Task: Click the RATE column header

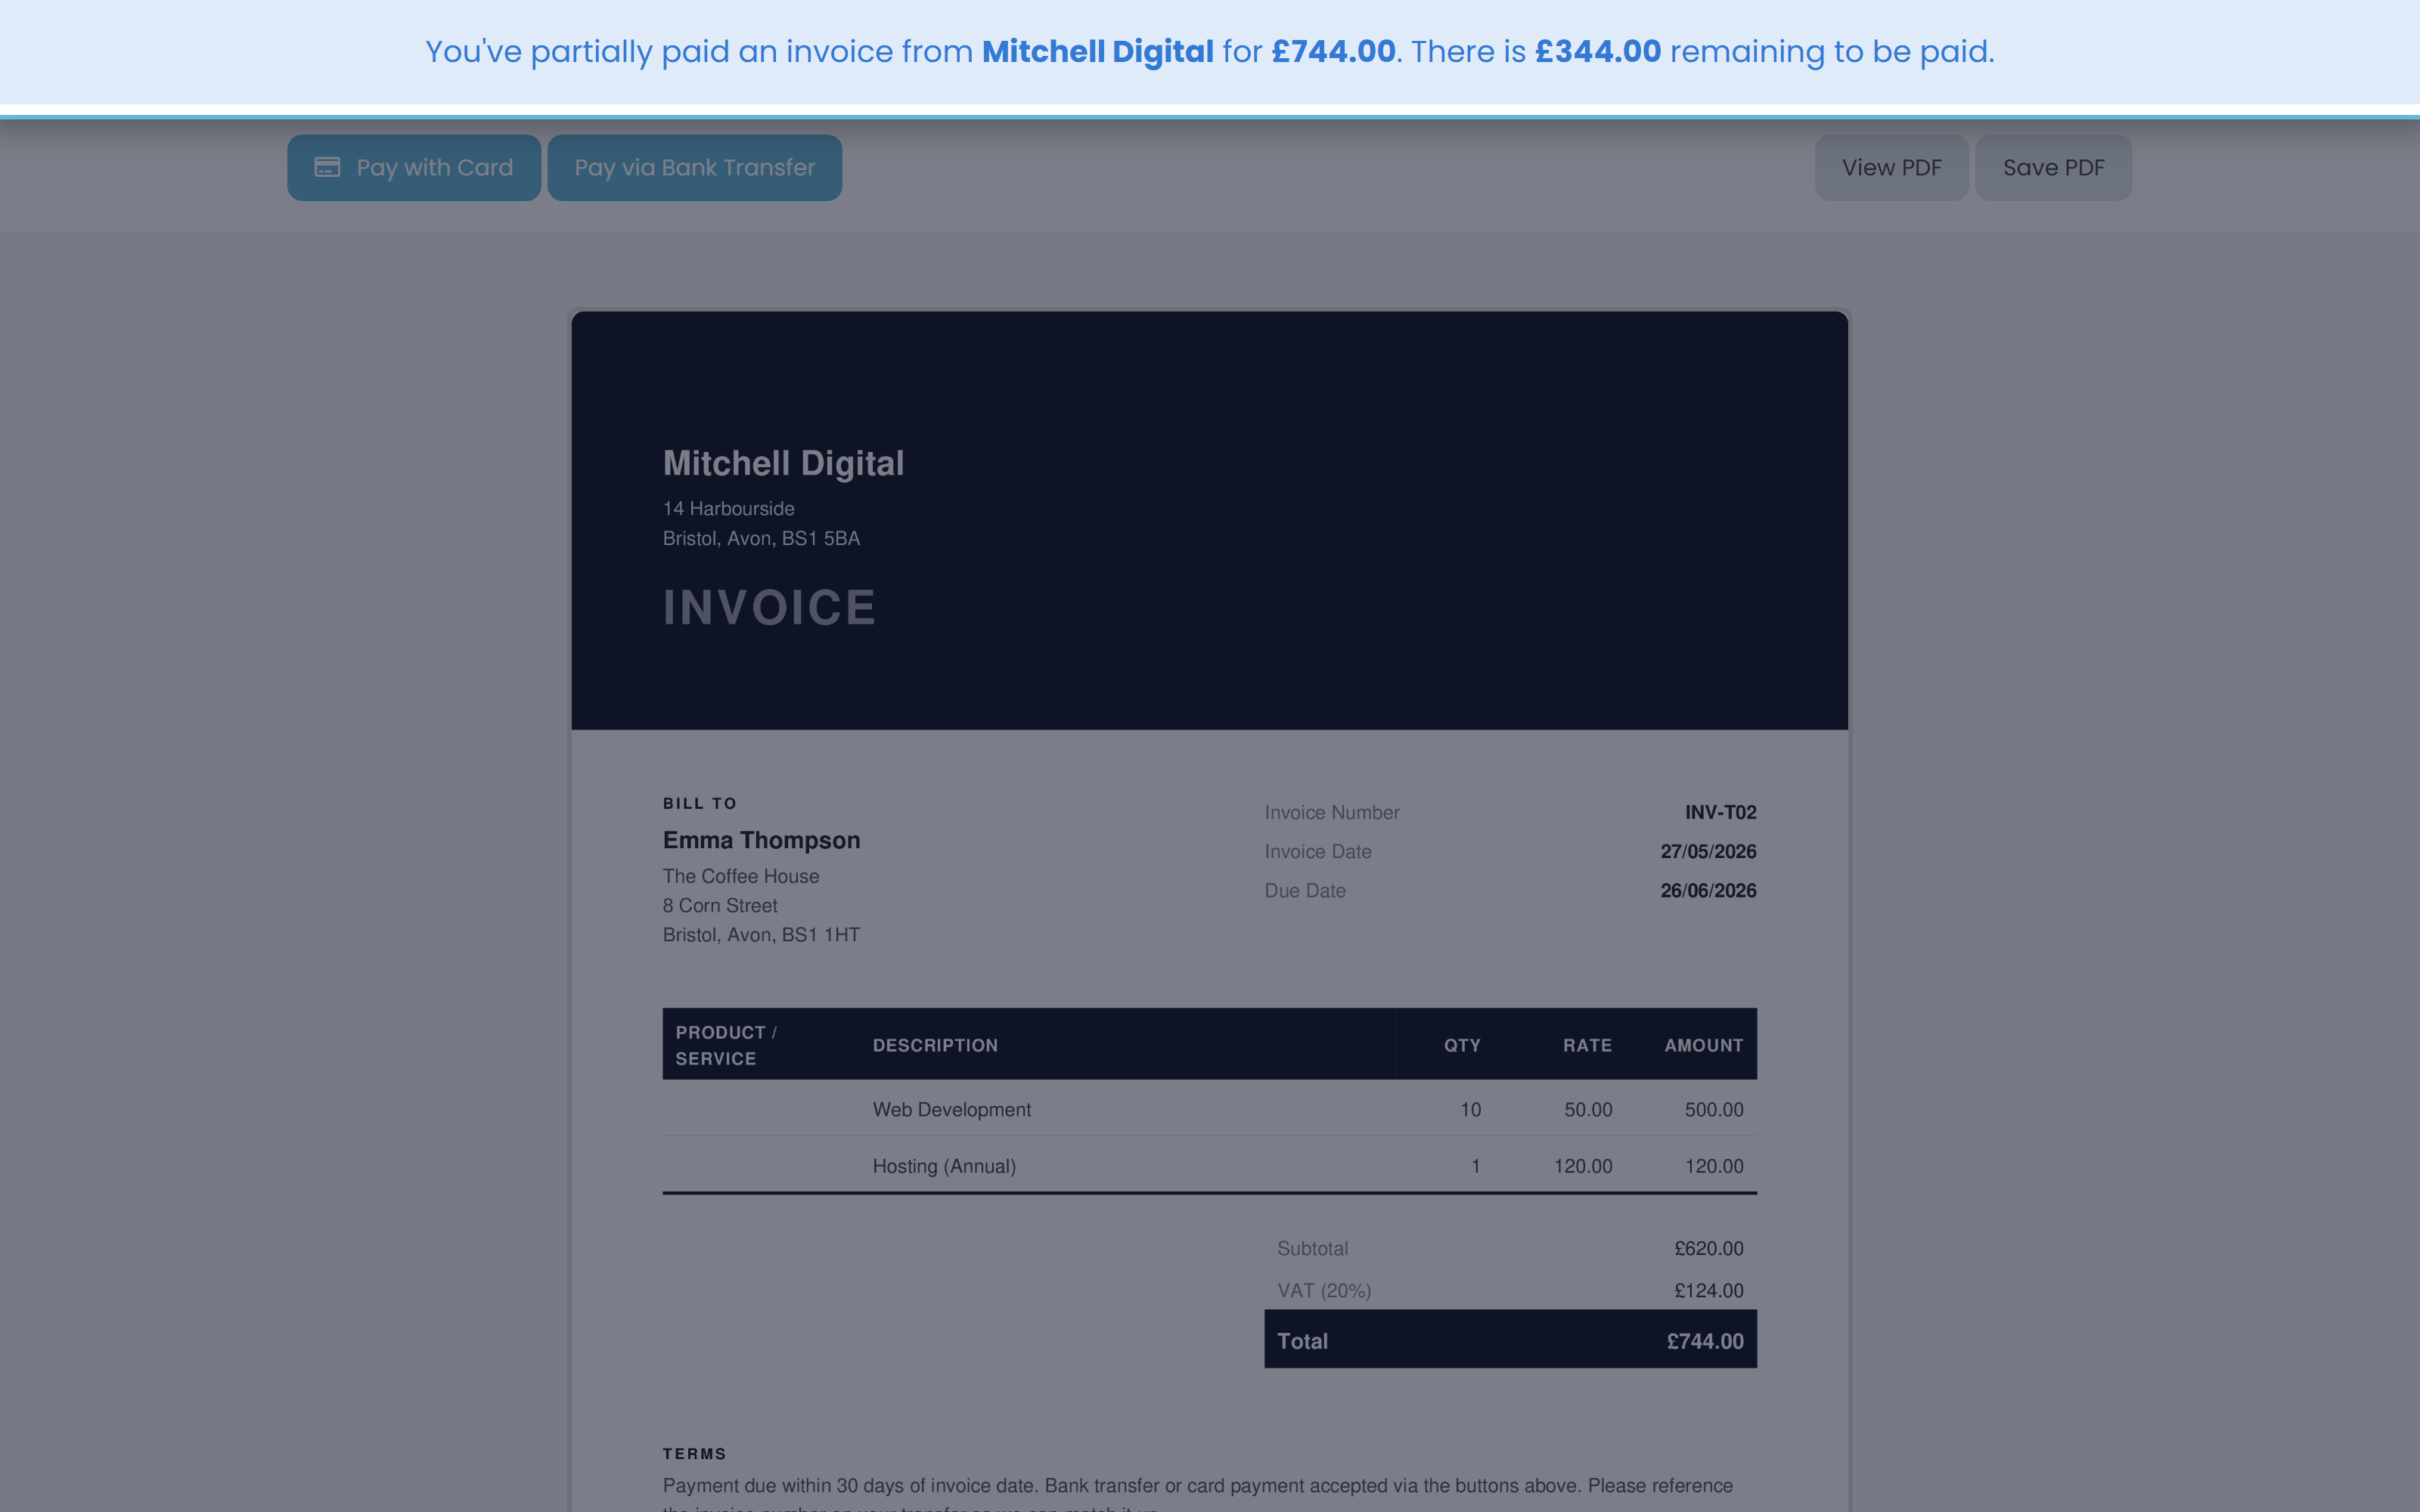Action: [1587, 1046]
